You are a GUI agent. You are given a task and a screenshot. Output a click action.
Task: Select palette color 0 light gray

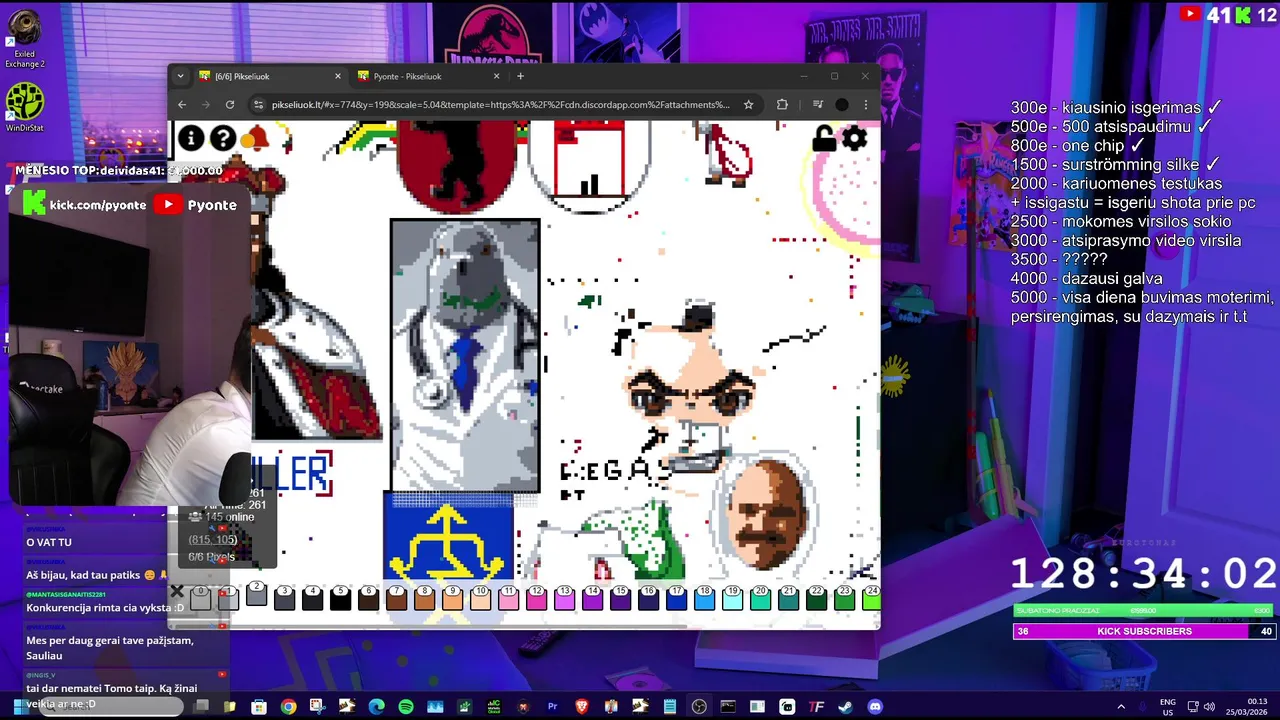click(200, 597)
